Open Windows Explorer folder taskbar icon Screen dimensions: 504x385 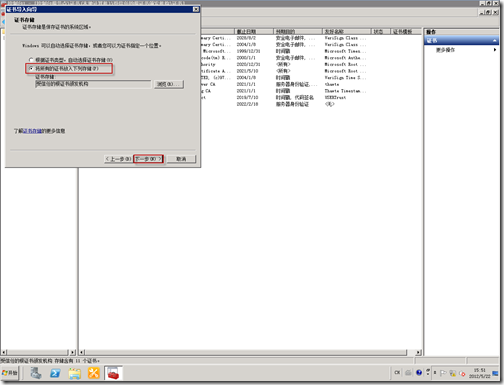(x=75, y=373)
